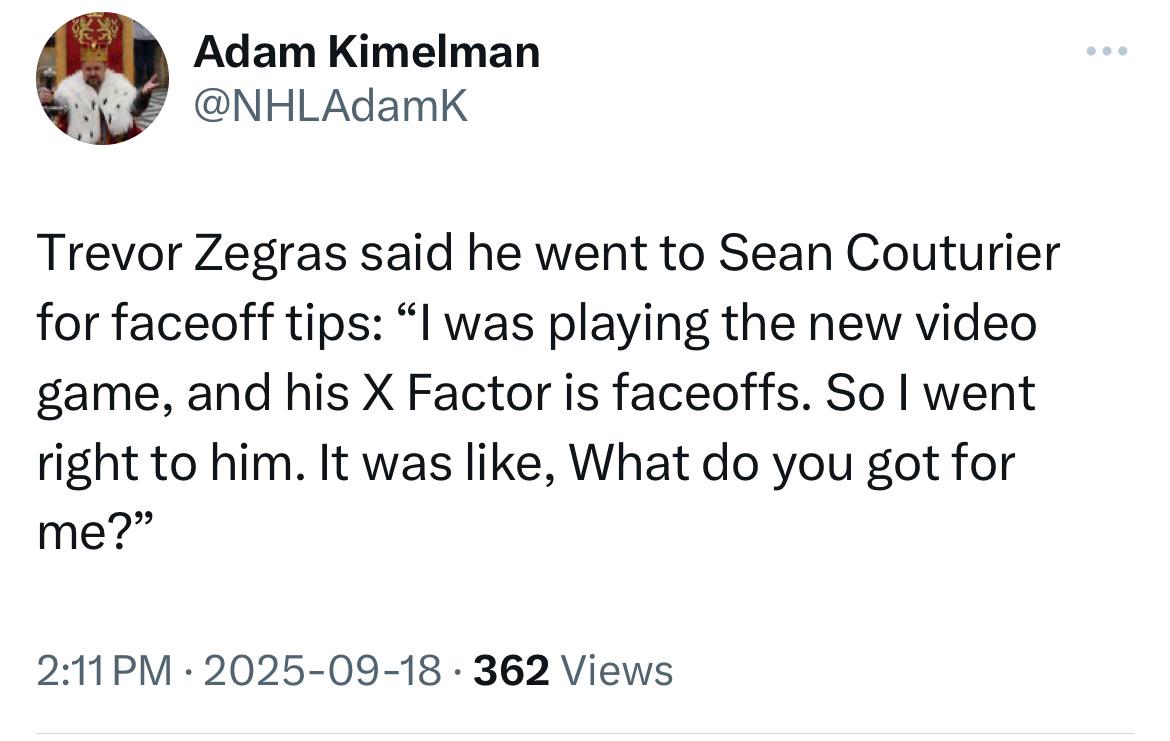Click the Adam Kimelman display name
Image resolution: width=1170 pixels, height=741 pixels.
click(x=366, y=52)
